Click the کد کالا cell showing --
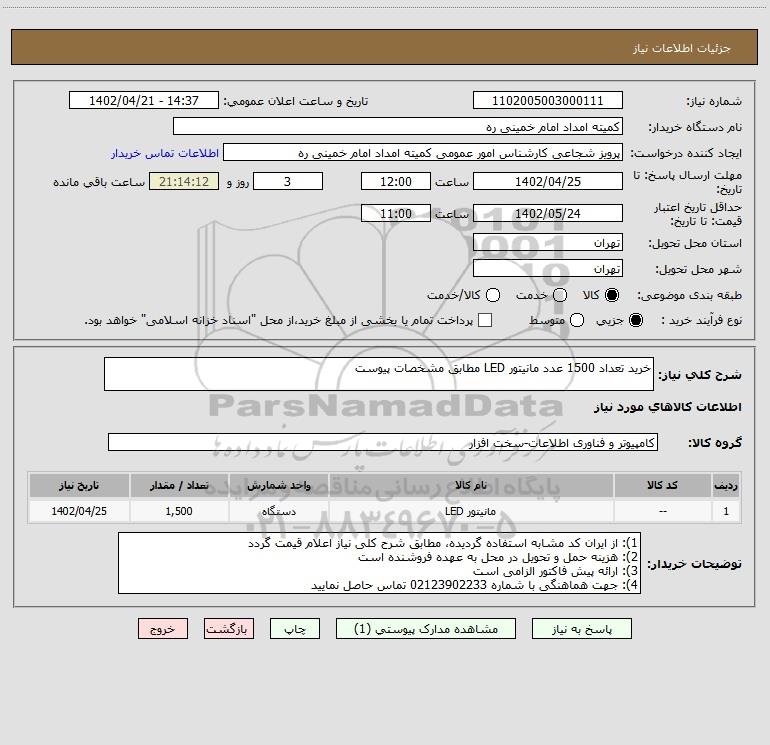770x745 pixels. coord(662,511)
